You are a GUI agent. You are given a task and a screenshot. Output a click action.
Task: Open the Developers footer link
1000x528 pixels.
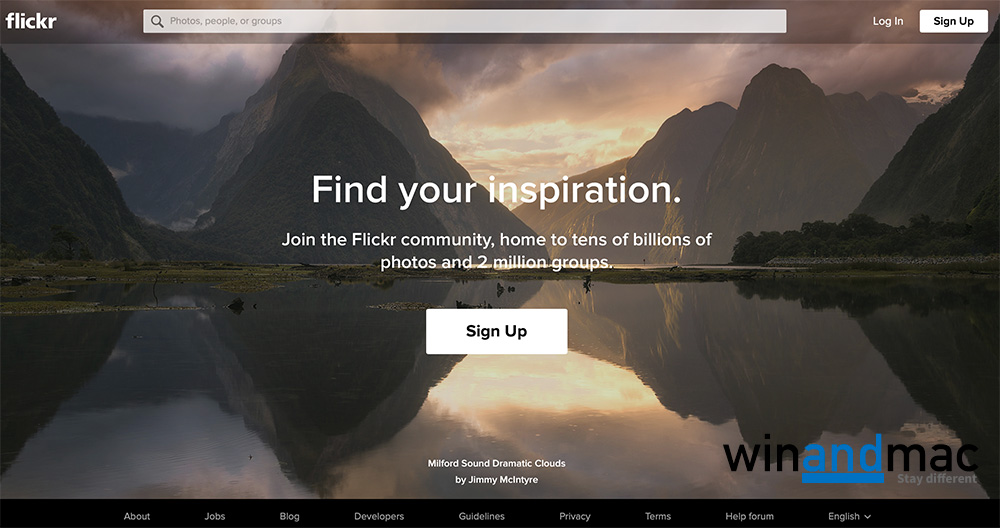[379, 517]
